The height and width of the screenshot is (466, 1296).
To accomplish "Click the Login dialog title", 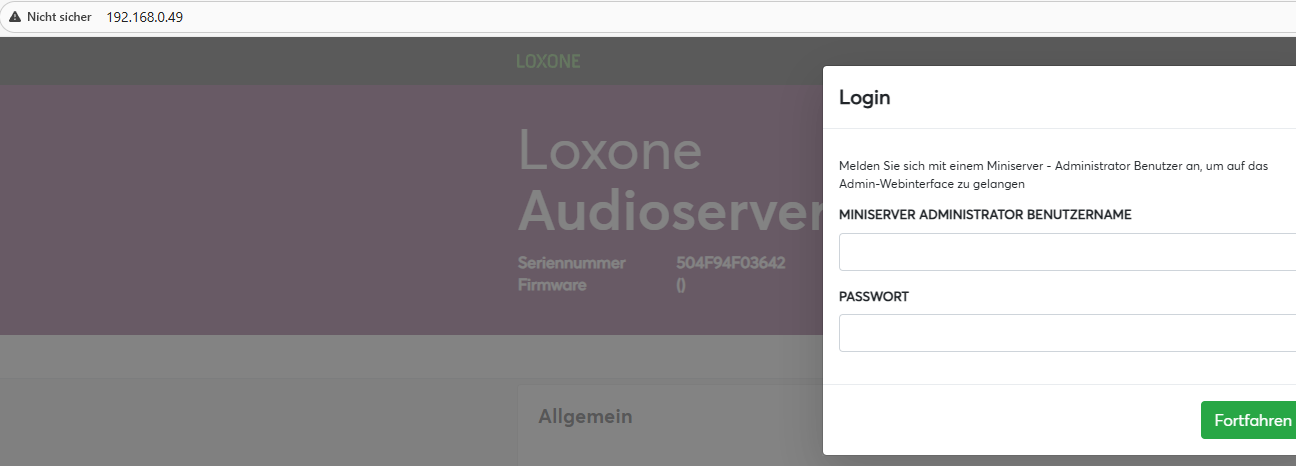I will [865, 97].
